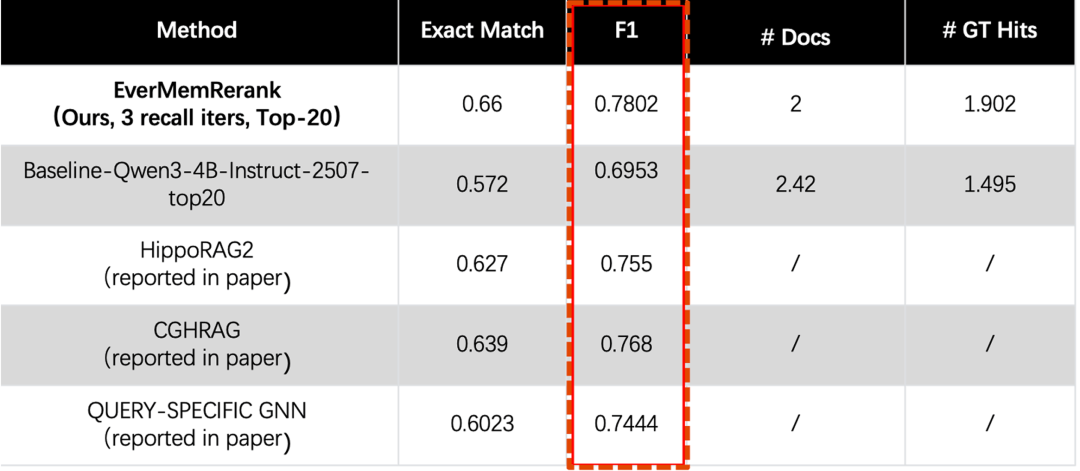Click the QUERY-SPECIFIC GNN method cell
This screenshot has width=1080, height=471.
pos(196,424)
